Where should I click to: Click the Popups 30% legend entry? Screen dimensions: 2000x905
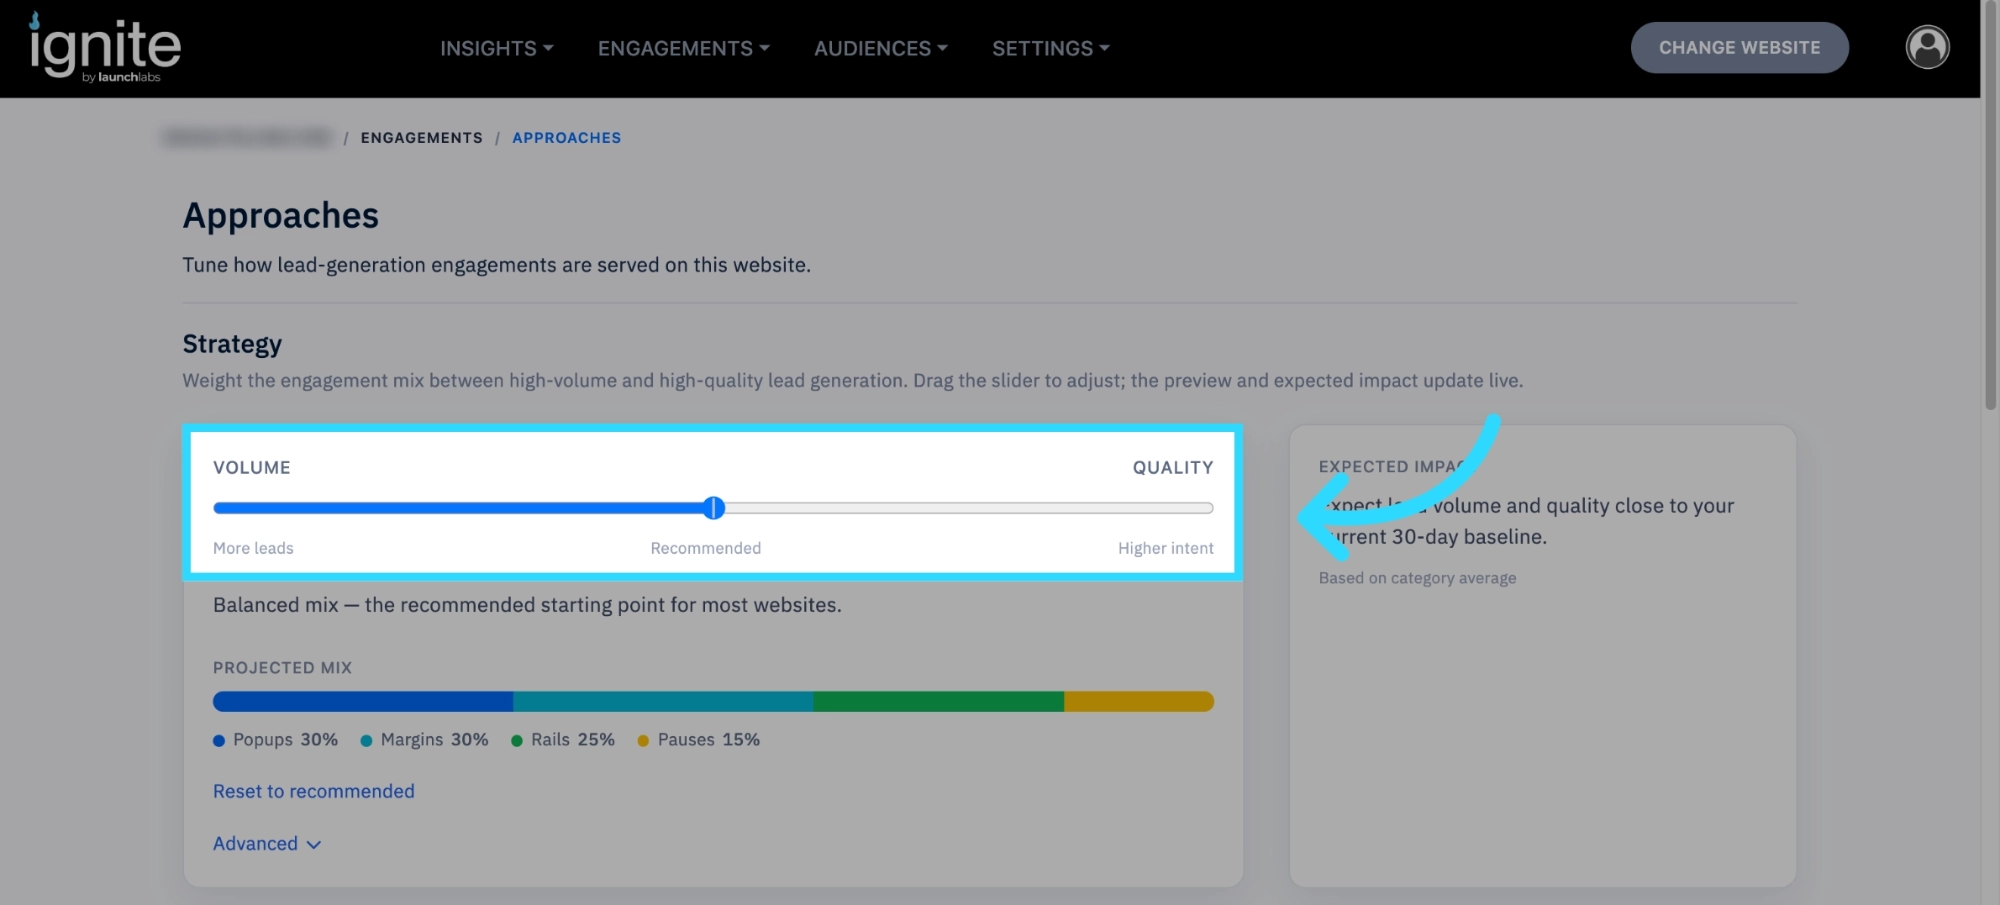[x=276, y=740]
